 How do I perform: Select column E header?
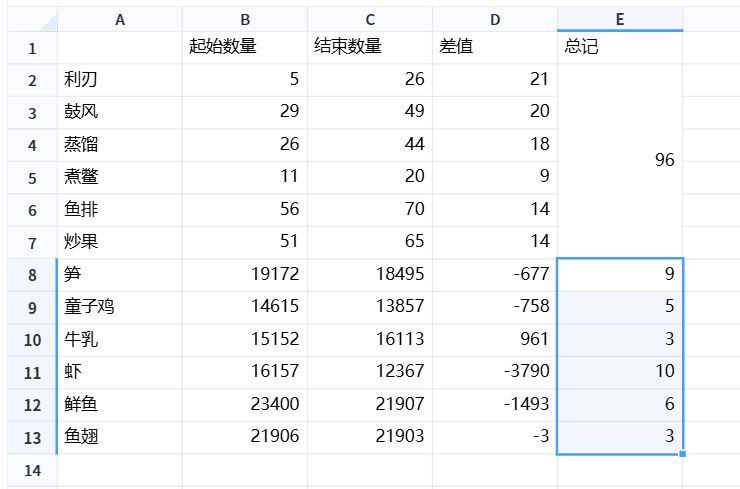tap(620, 19)
